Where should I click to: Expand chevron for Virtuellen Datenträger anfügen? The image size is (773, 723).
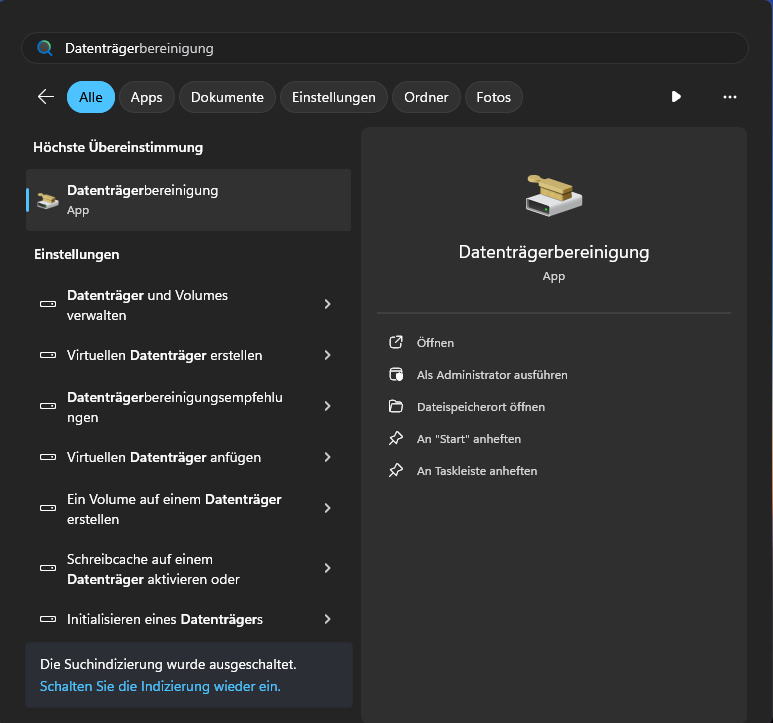point(327,457)
